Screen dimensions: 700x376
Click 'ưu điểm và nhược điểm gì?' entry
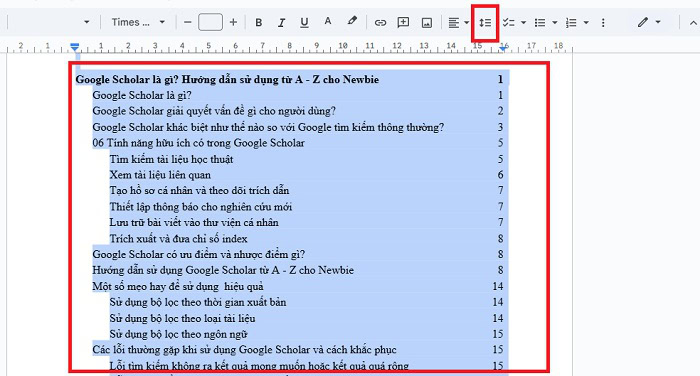[x=199, y=254]
